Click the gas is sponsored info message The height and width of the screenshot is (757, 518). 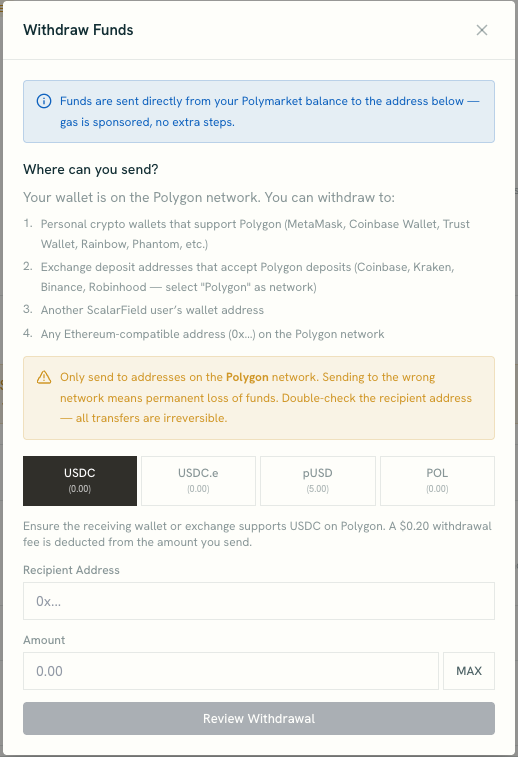coord(269,112)
